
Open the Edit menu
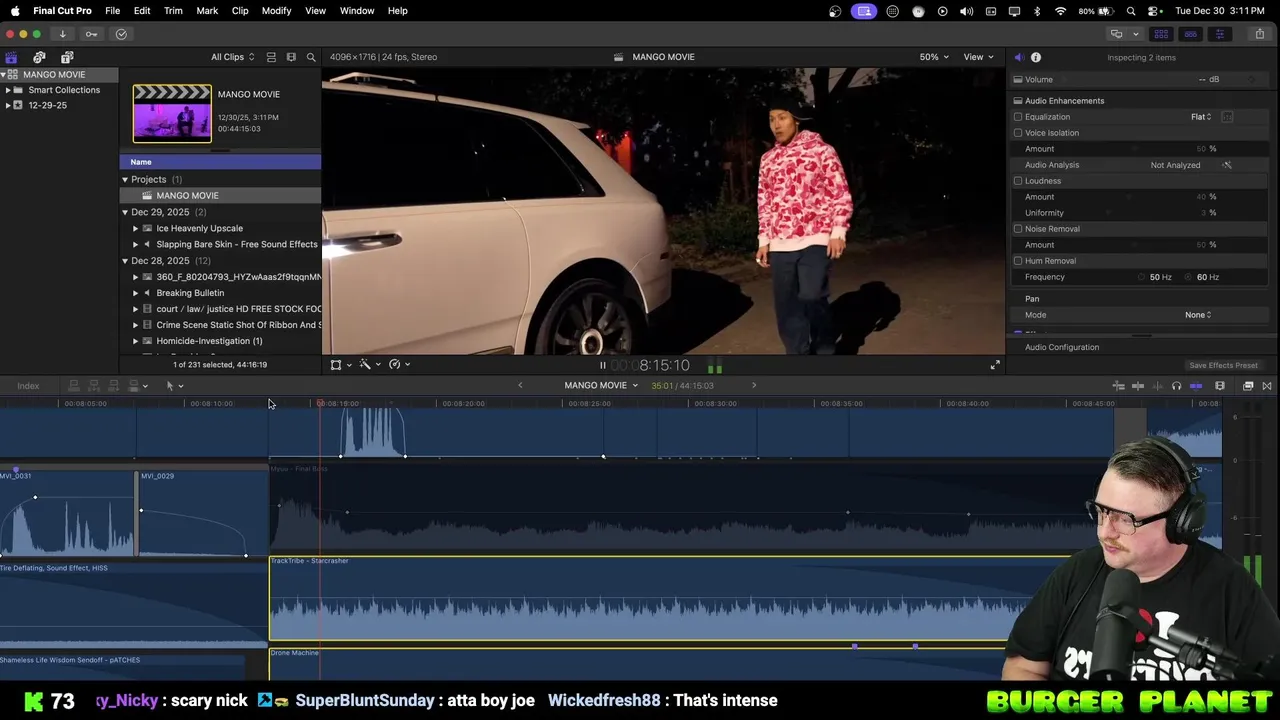[142, 10]
